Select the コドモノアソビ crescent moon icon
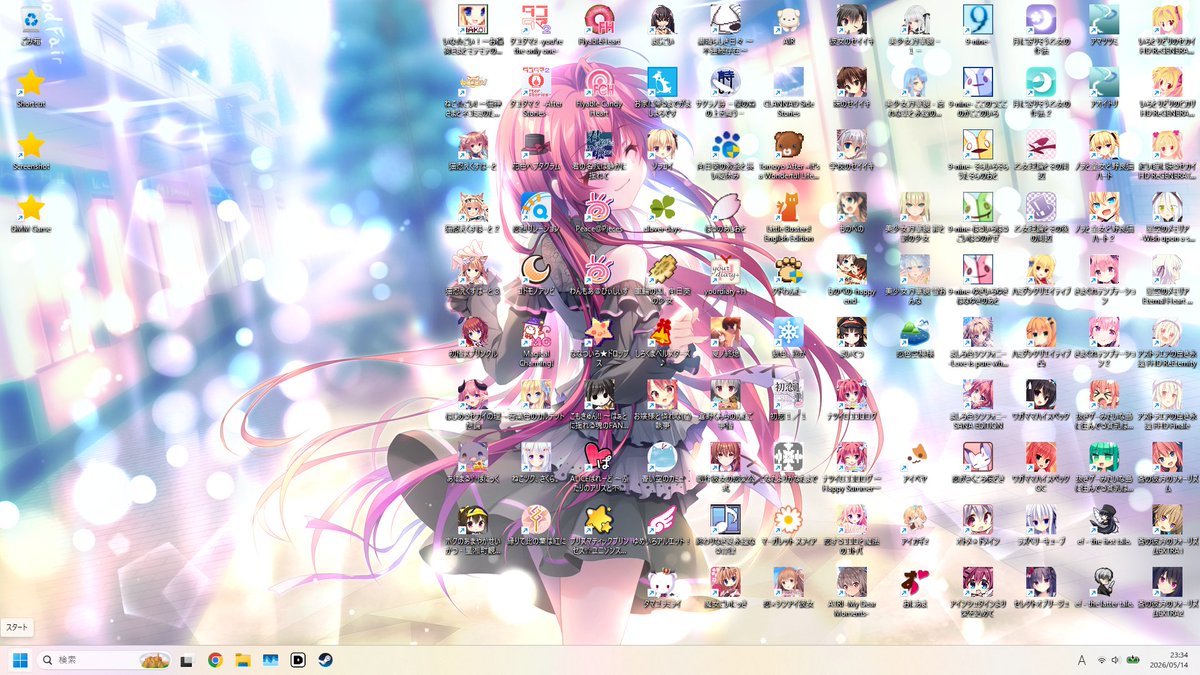This screenshot has height=675, width=1200. tap(537, 271)
